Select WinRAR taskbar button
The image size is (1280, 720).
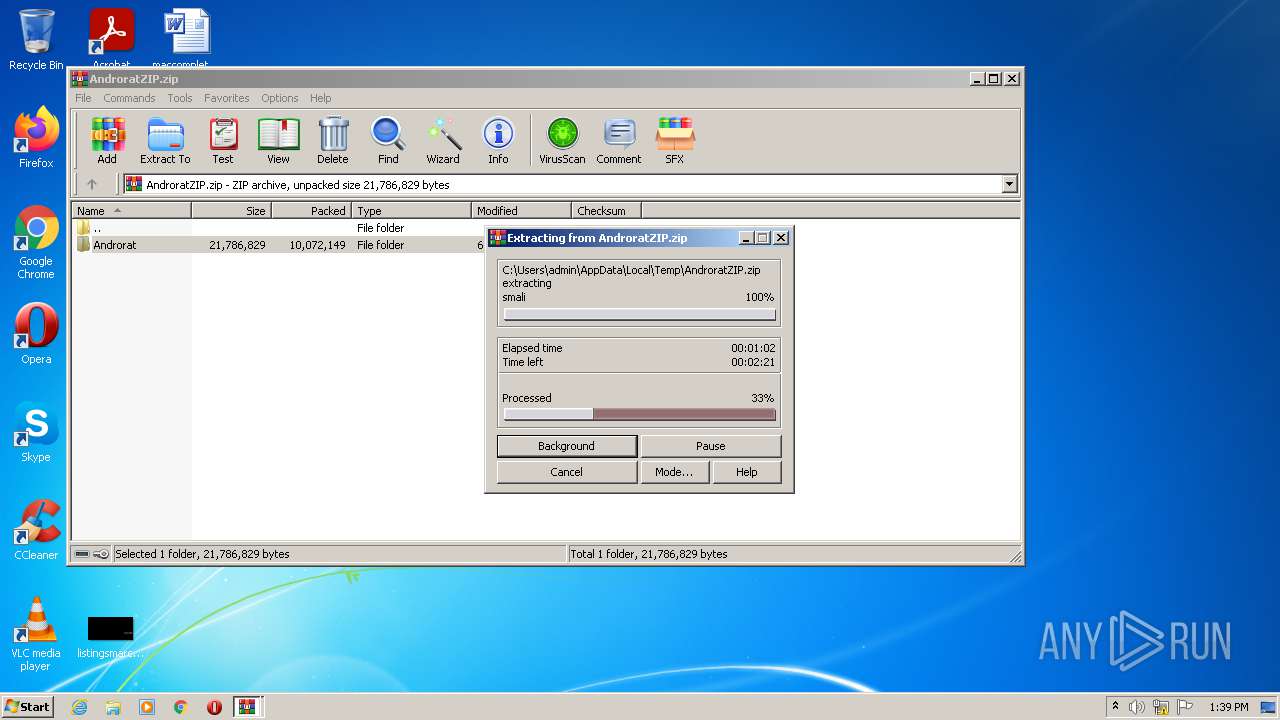coord(248,707)
